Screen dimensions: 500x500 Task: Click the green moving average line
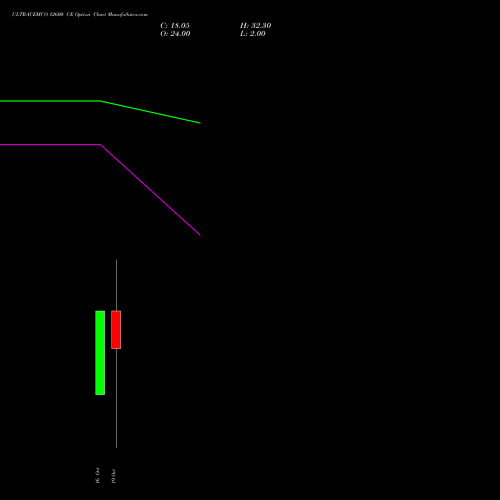point(100,101)
